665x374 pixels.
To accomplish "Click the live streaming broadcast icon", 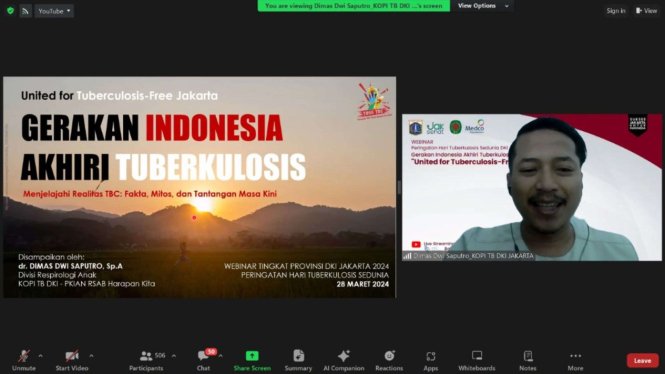I will 25,11.
